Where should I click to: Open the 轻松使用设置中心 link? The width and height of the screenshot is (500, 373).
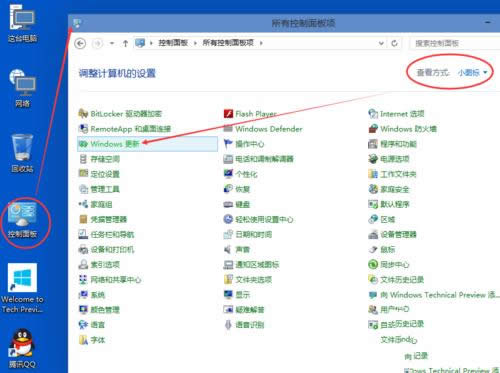(x=264, y=219)
